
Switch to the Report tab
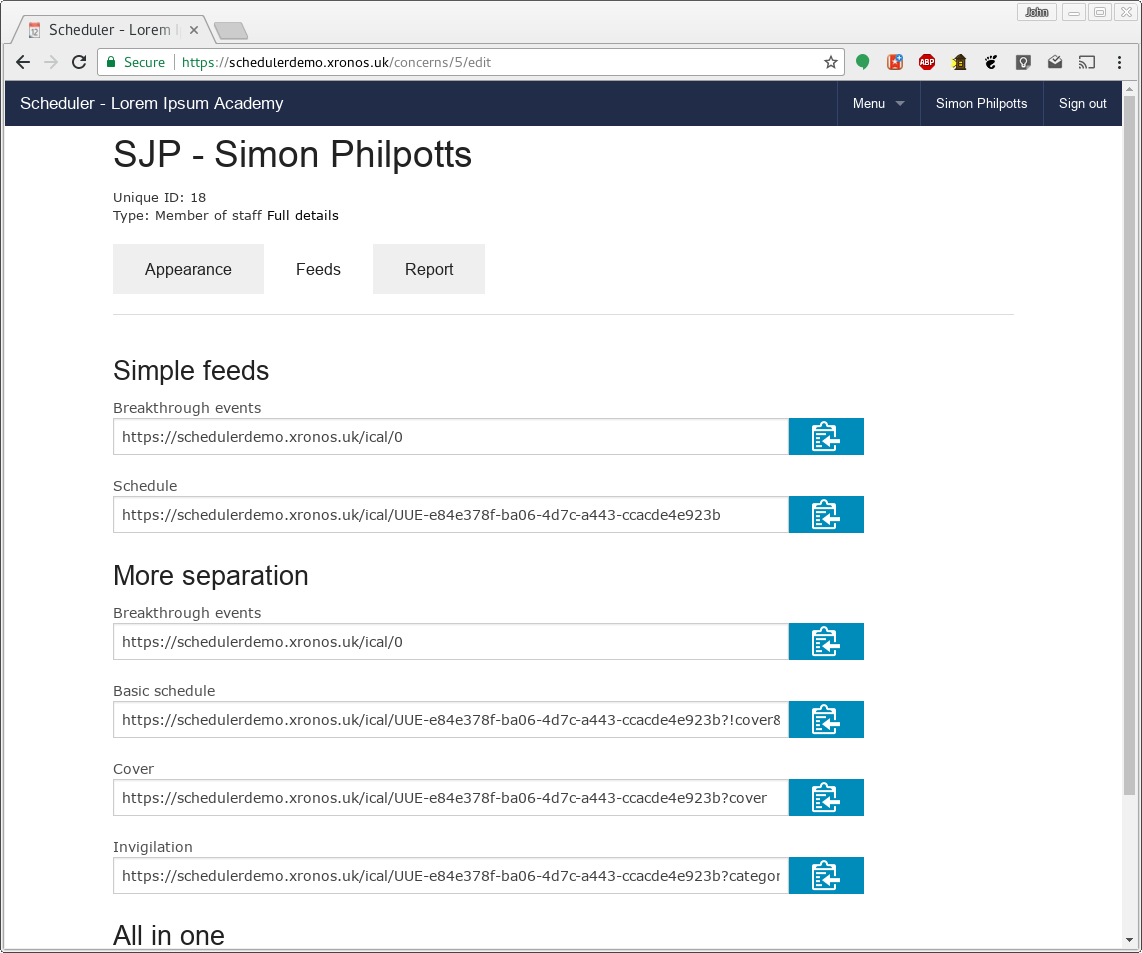429,269
